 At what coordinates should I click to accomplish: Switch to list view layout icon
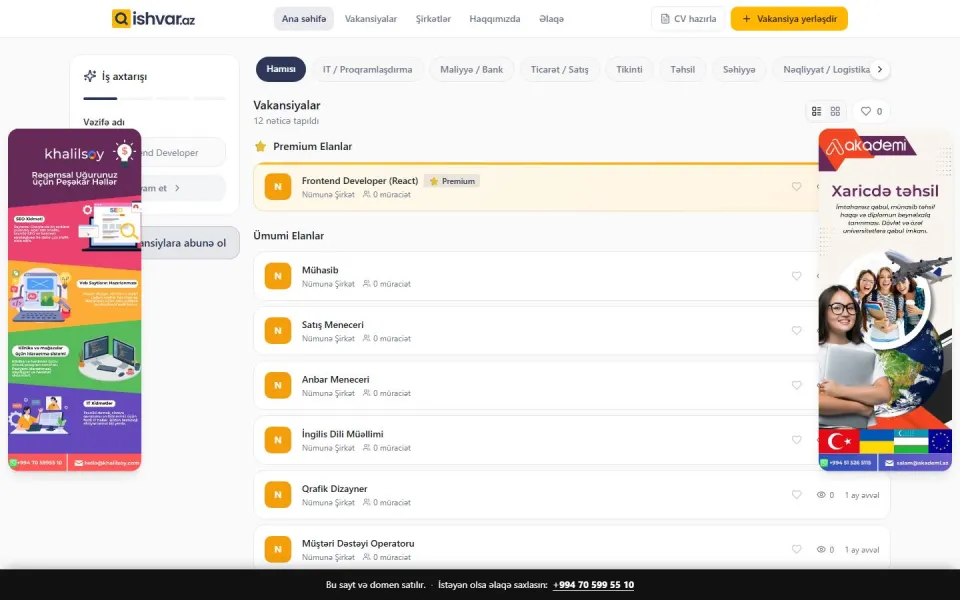click(x=816, y=111)
